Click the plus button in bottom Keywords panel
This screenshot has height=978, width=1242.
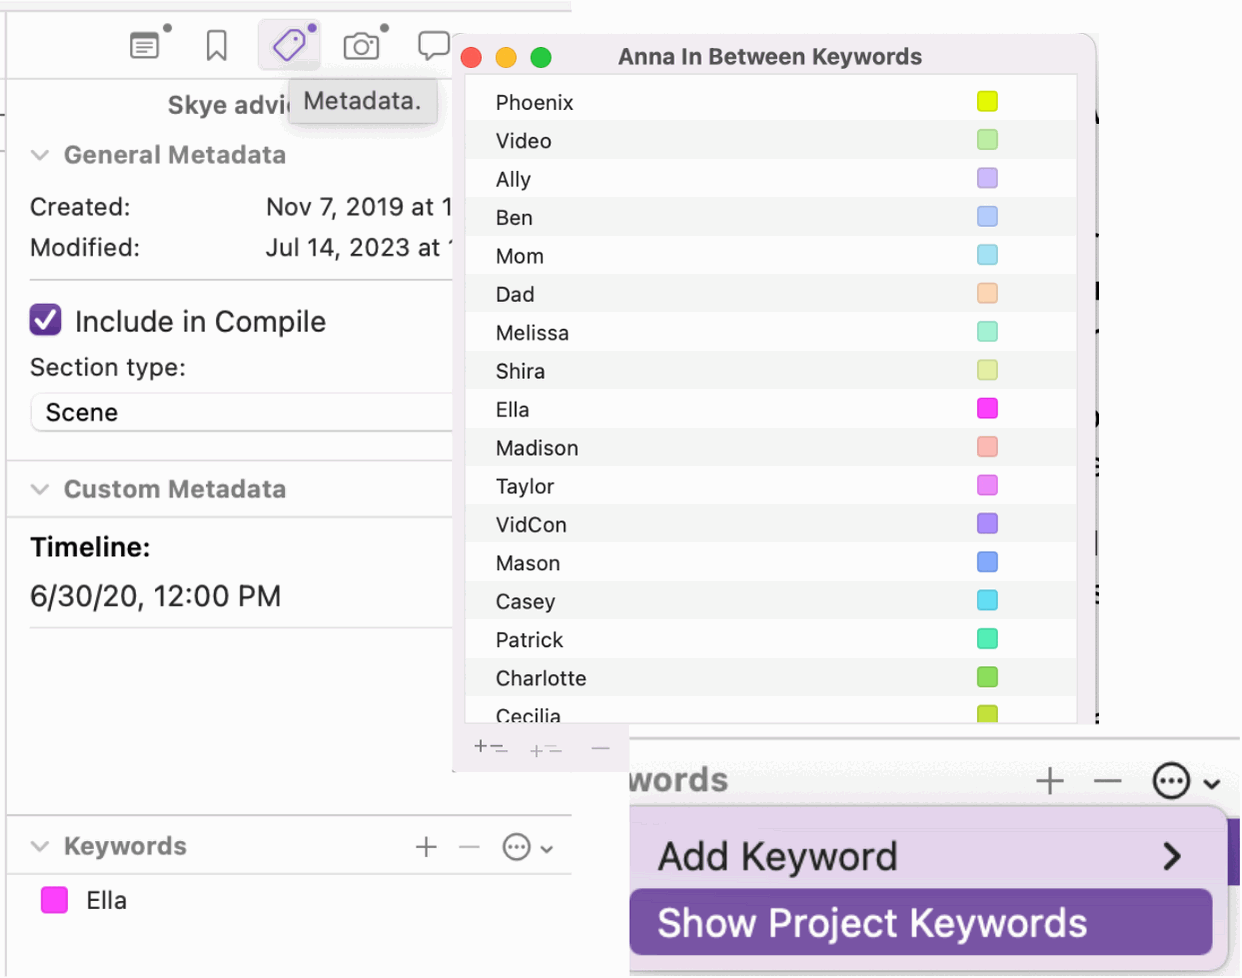click(x=1049, y=782)
